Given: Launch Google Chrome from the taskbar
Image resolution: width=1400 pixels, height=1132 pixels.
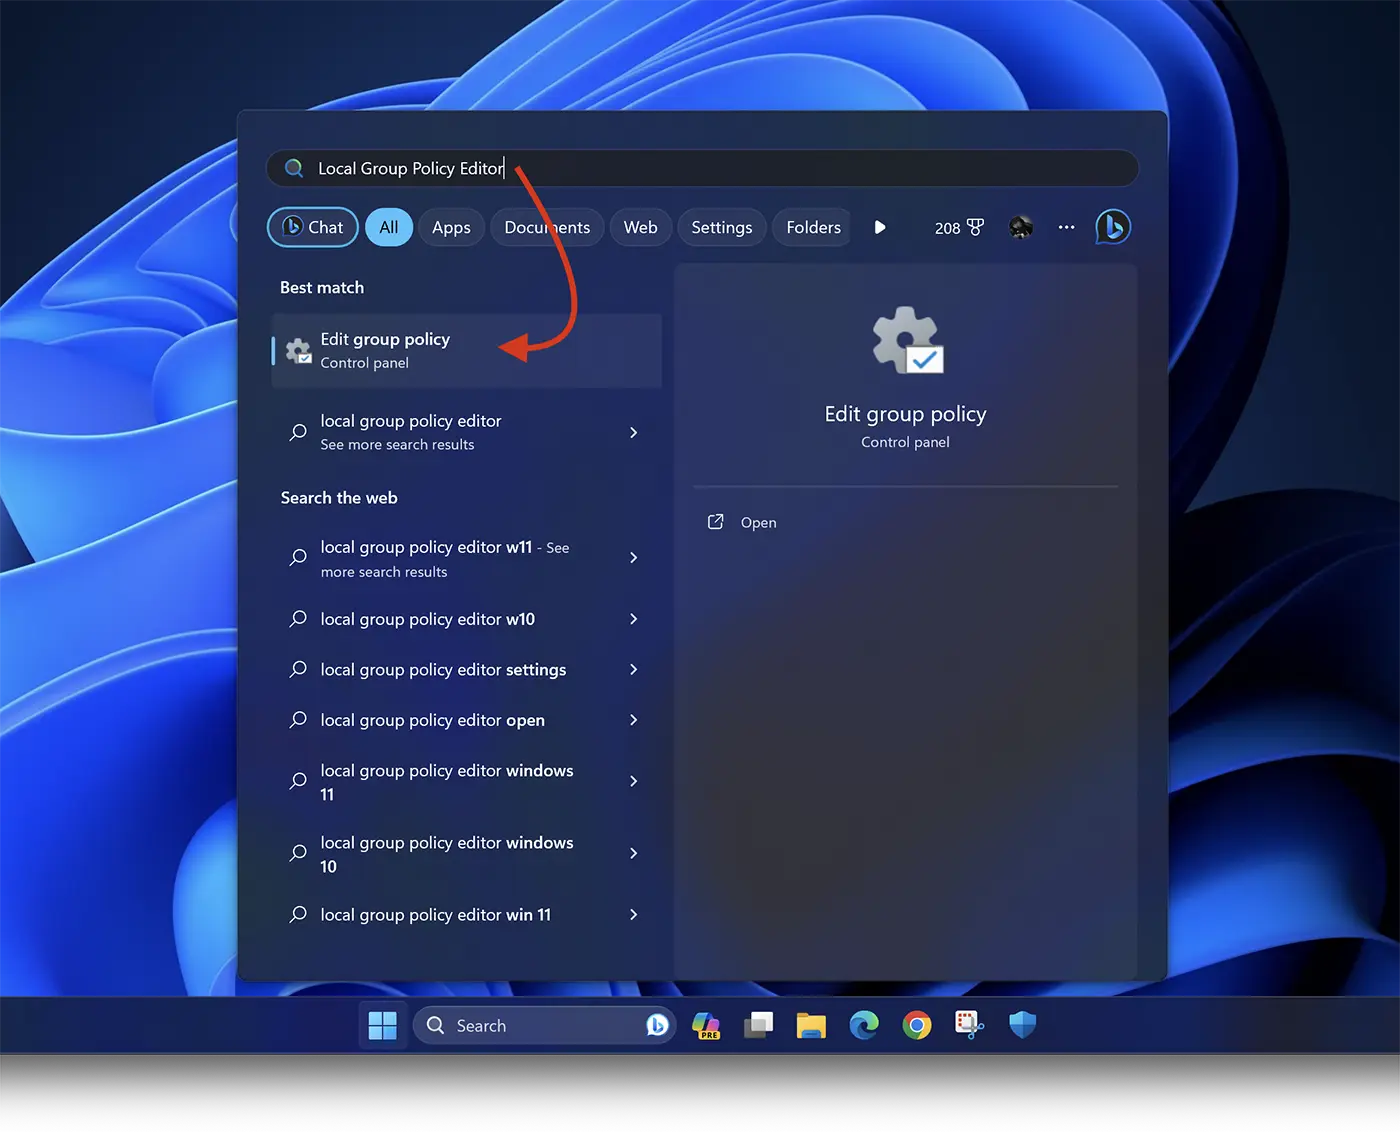Looking at the screenshot, I should point(917,1025).
